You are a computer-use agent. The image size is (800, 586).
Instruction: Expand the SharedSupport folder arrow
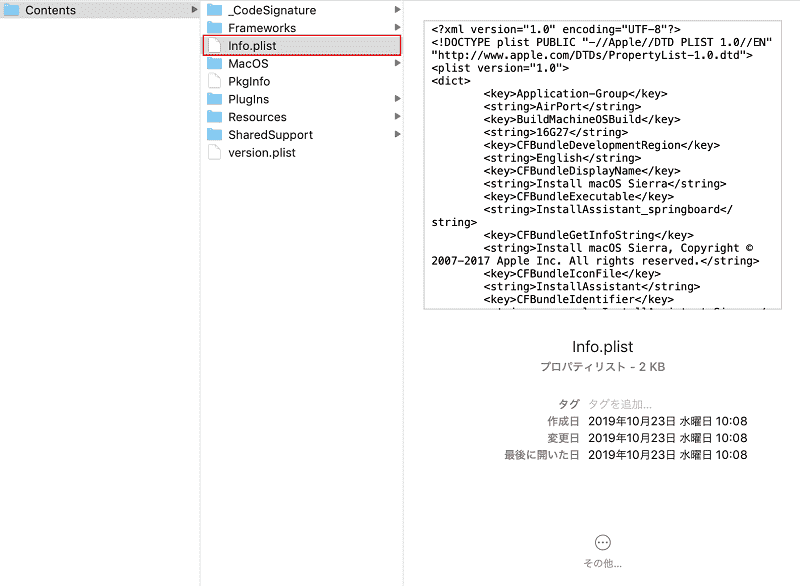[x=397, y=135]
